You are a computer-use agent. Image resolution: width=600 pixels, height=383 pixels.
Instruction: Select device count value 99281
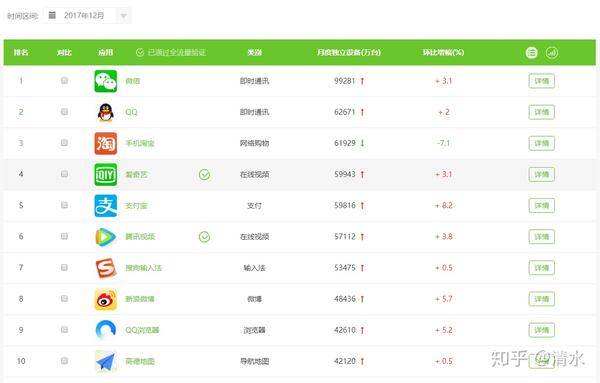(x=345, y=81)
